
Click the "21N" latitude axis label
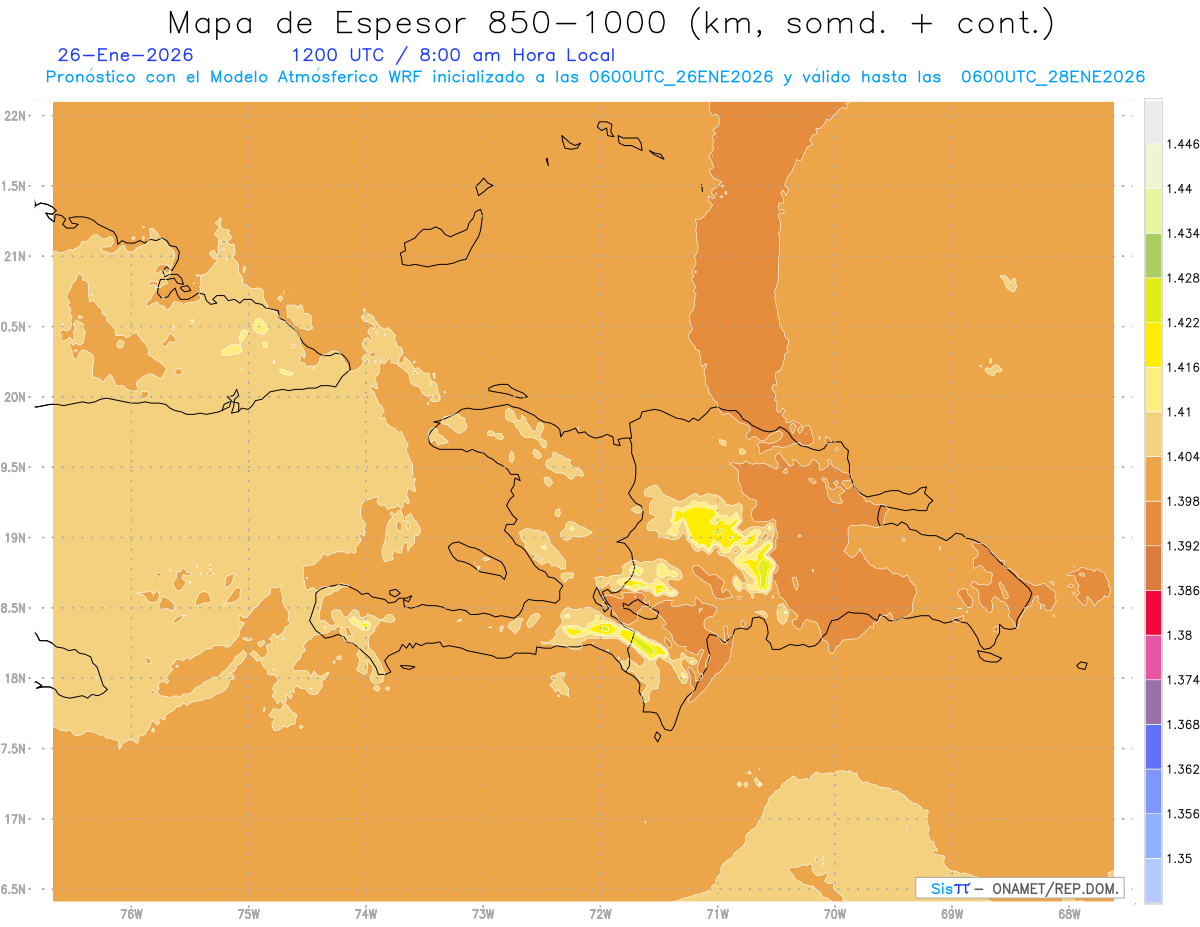[x=16, y=256]
